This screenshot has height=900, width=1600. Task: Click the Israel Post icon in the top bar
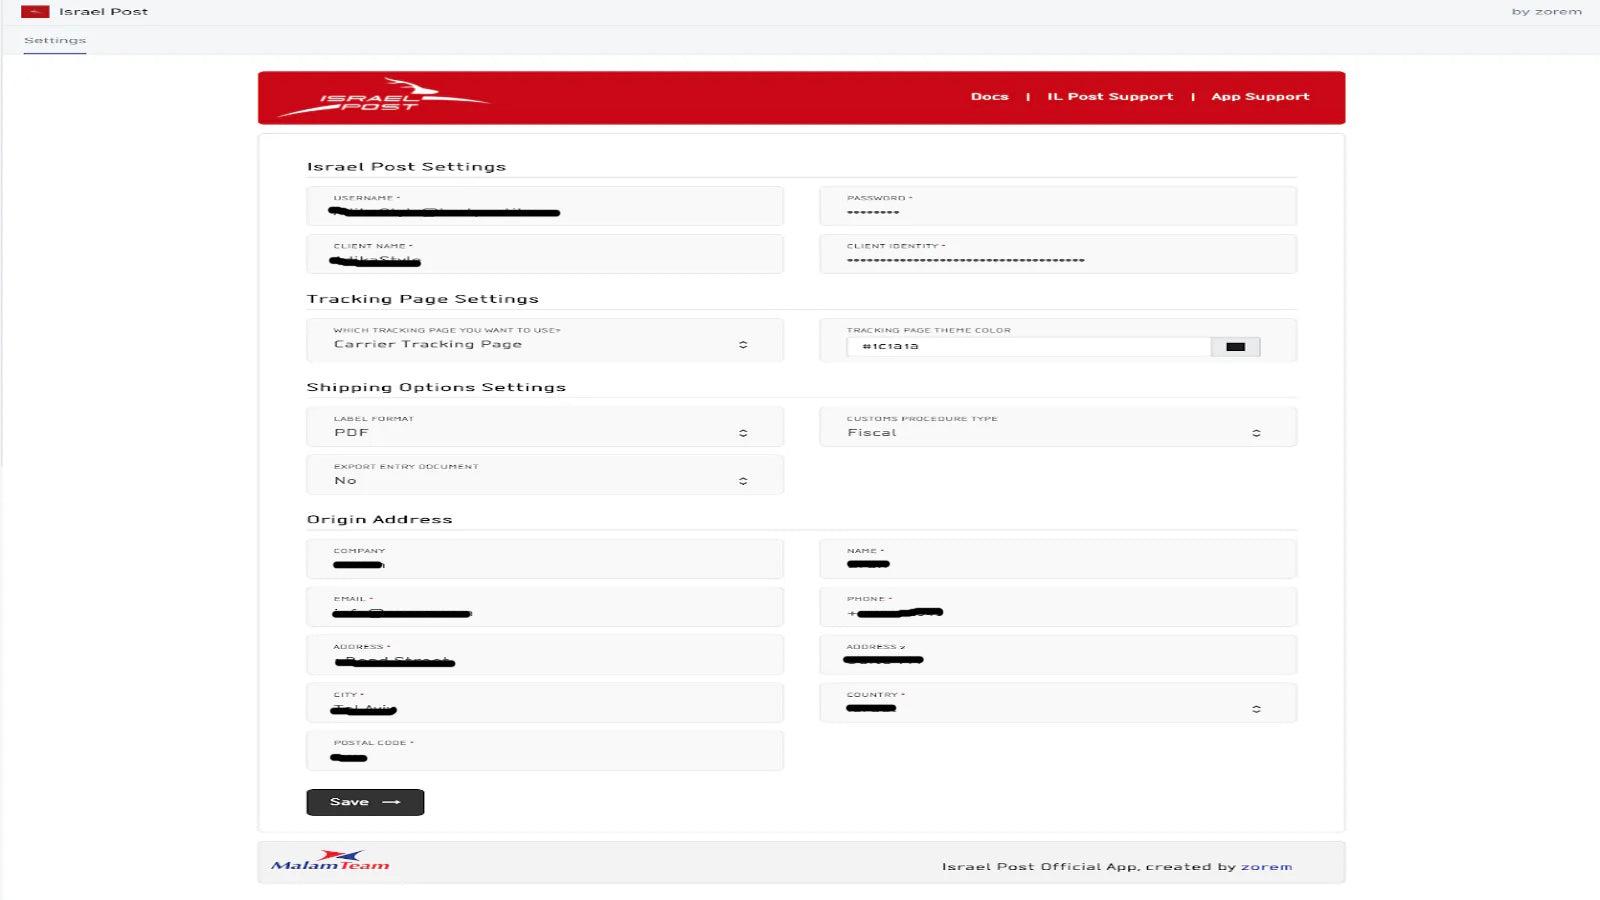pos(38,11)
